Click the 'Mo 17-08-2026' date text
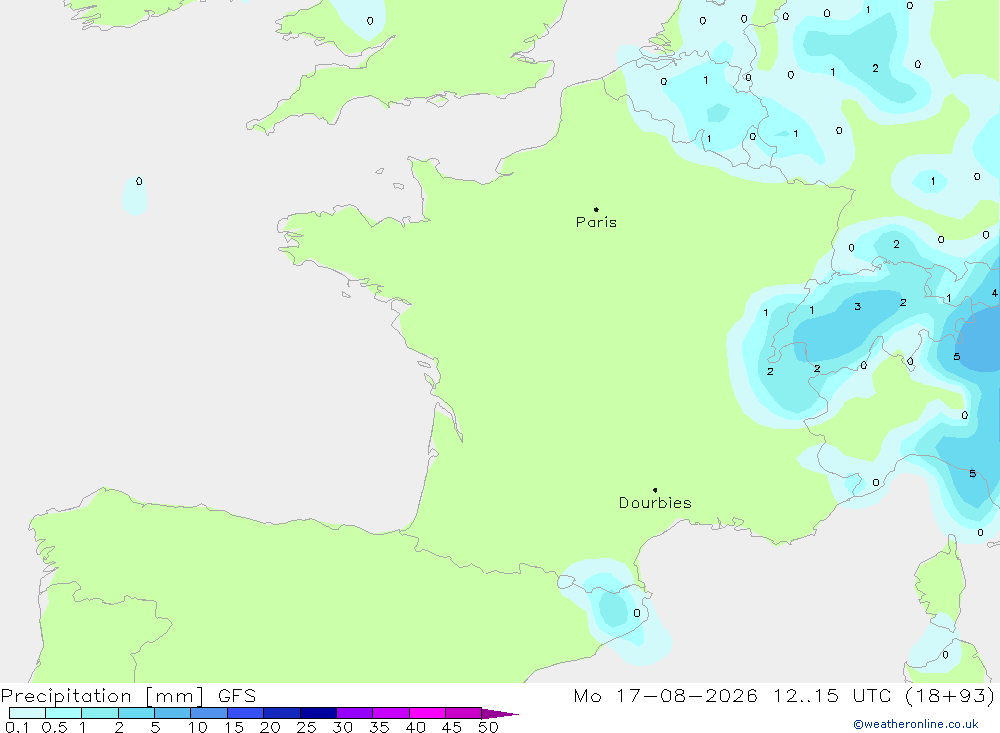Viewport: 1000px width, 733px height. [665, 696]
